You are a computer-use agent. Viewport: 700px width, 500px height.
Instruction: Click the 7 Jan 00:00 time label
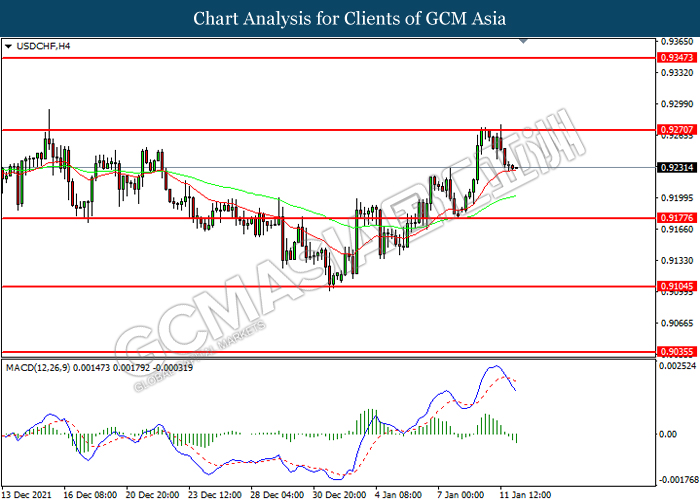(460, 495)
